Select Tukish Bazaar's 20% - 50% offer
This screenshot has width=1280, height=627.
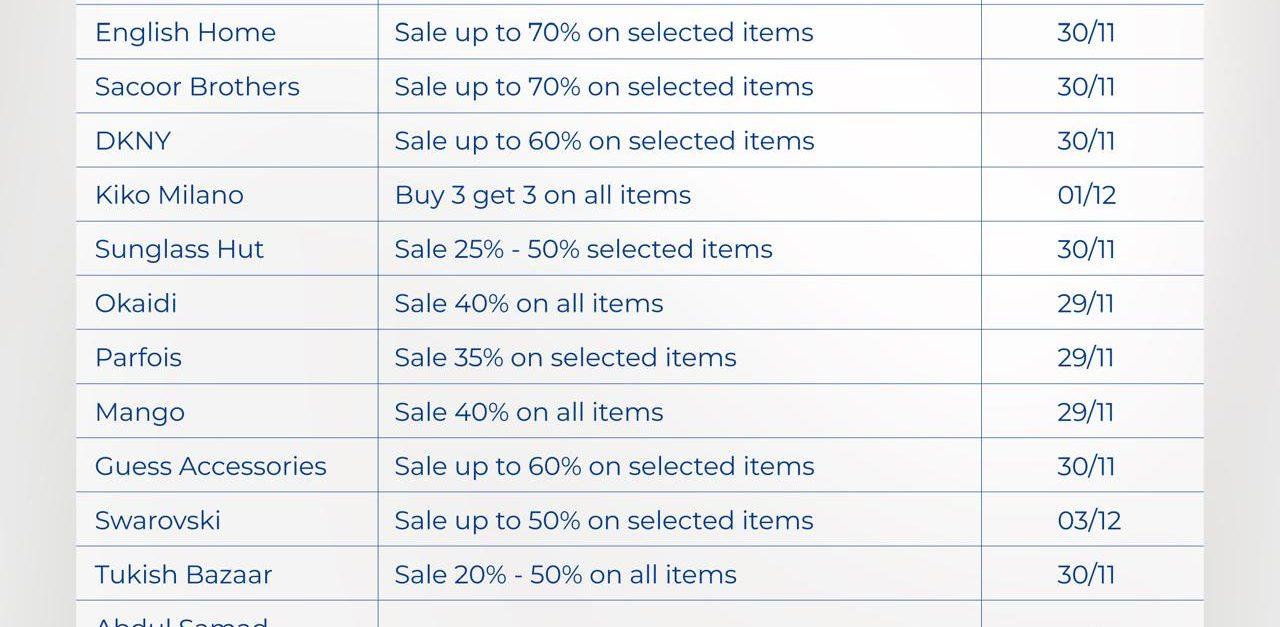click(565, 574)
